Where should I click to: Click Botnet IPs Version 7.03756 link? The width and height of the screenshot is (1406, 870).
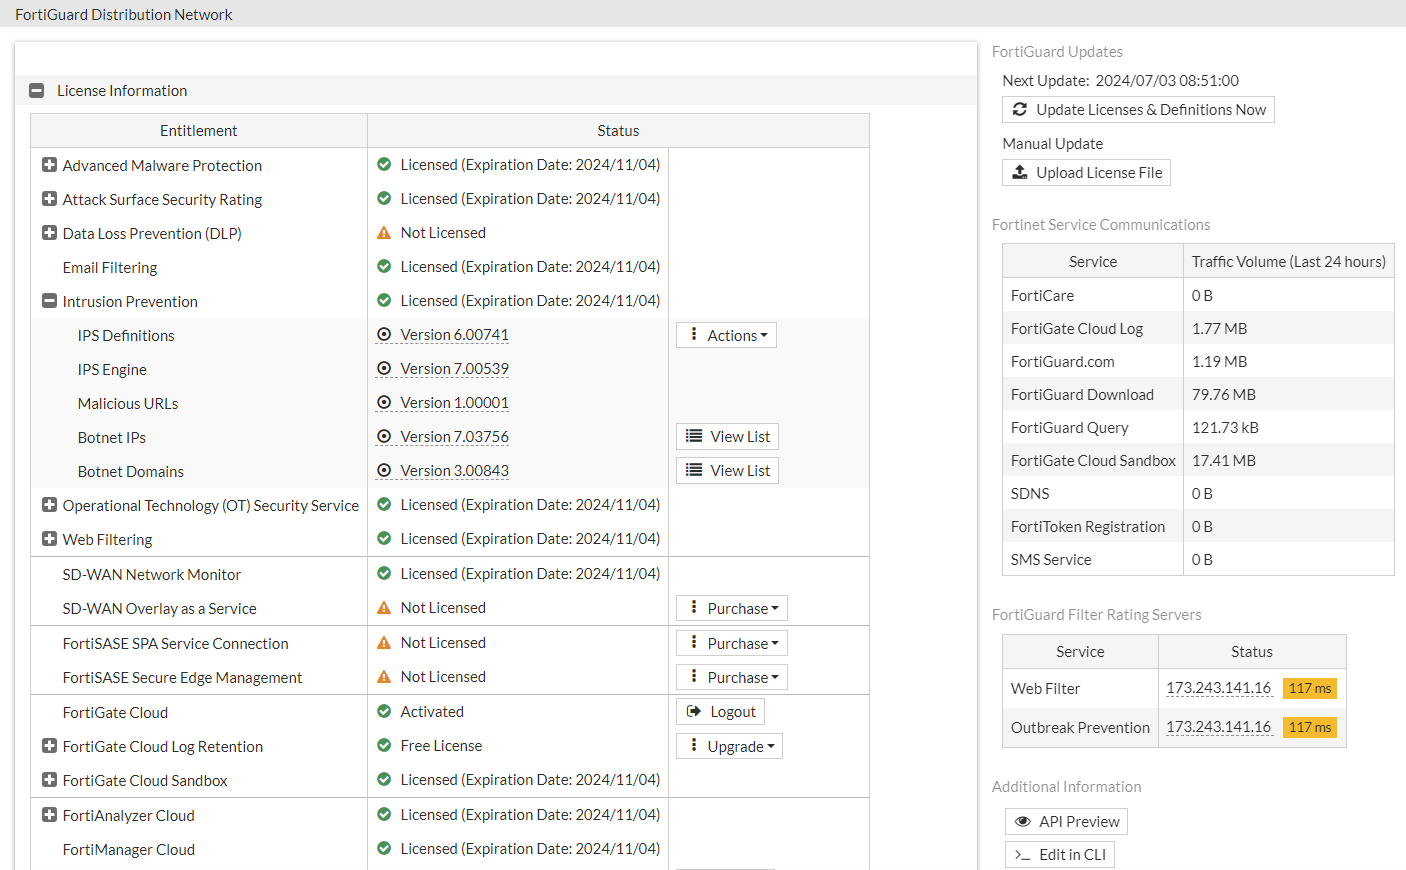454,437
